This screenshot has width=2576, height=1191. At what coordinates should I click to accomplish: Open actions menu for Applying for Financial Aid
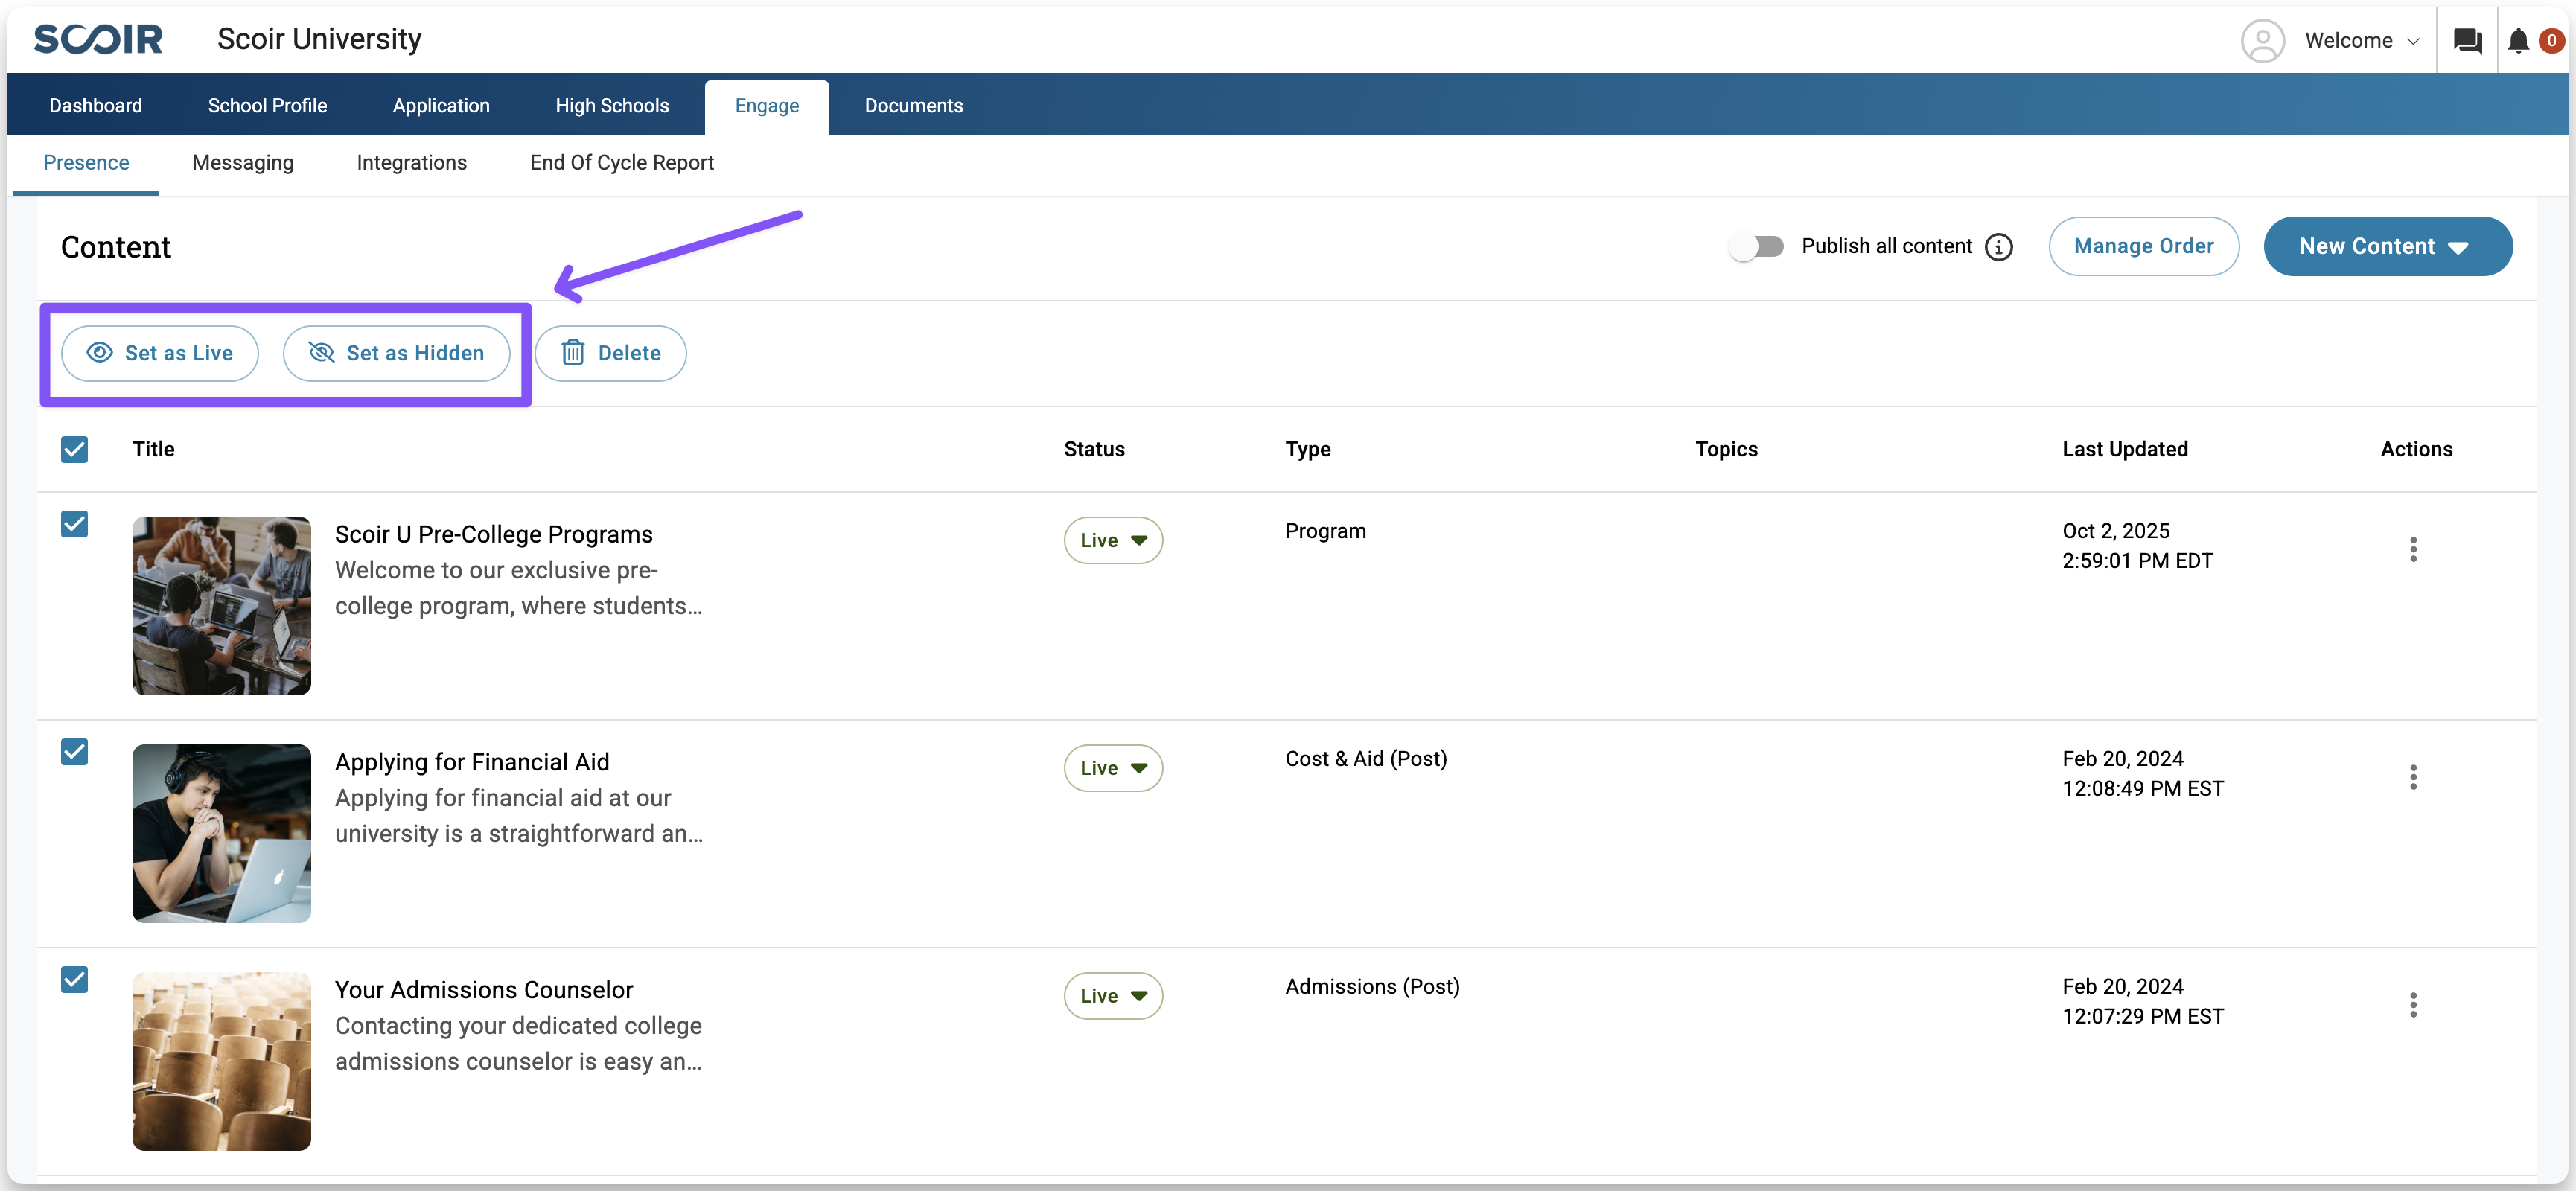(x=2412, y=777)
